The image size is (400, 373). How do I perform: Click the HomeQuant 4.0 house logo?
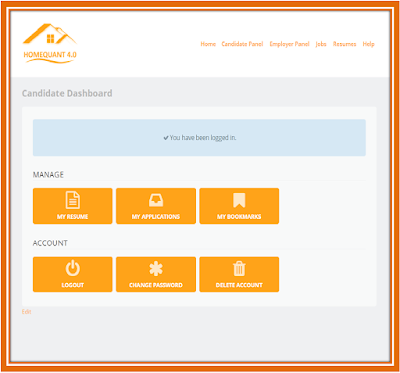pos(50,43)
